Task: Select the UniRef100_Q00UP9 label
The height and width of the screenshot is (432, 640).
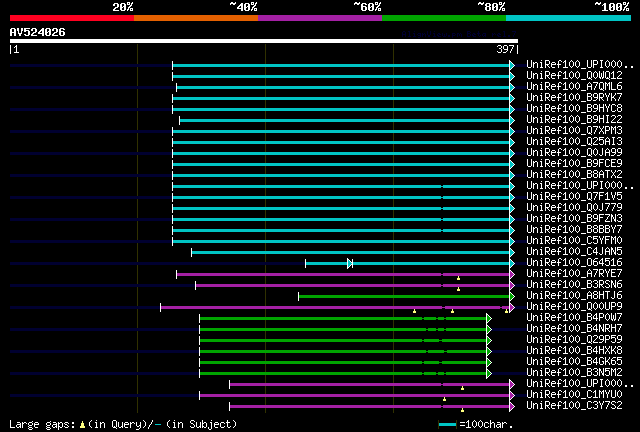Action: [x=574, y=307]
